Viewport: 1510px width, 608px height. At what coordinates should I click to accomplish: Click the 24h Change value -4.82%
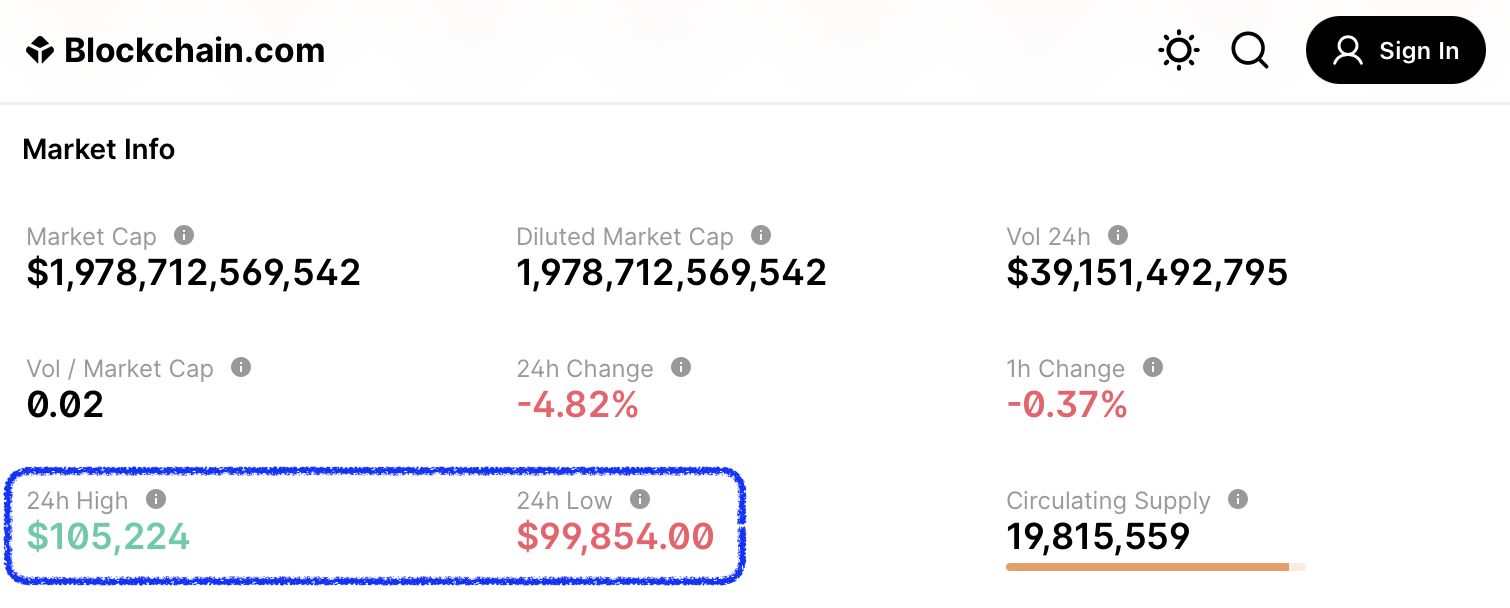point(577,405)
